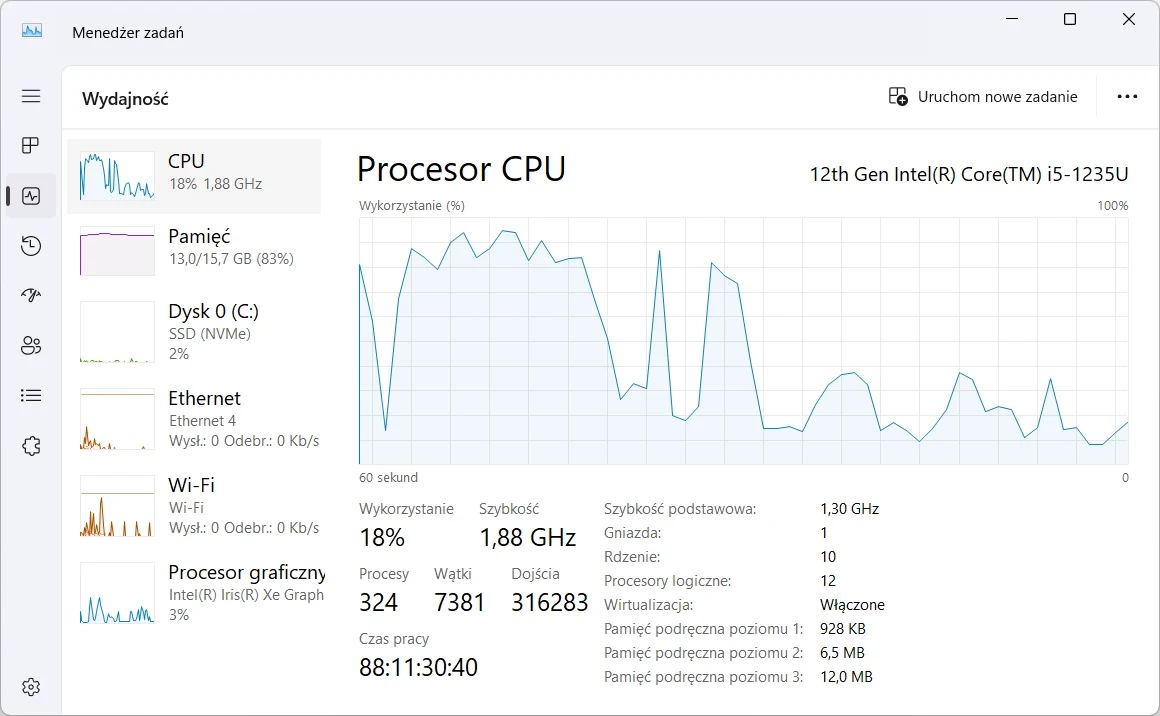1160x716 pixels.
Task: Open Task Manager settings via bottom gear icon
Action: point(30,686)
